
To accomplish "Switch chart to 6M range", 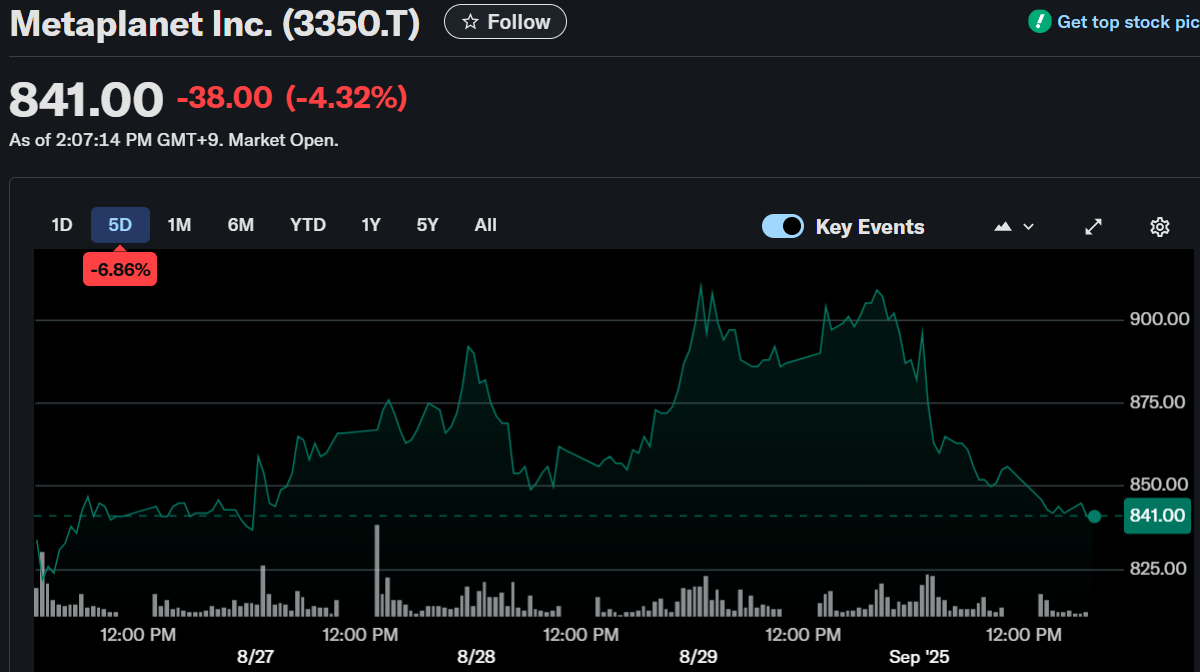I will pos(240,225).
